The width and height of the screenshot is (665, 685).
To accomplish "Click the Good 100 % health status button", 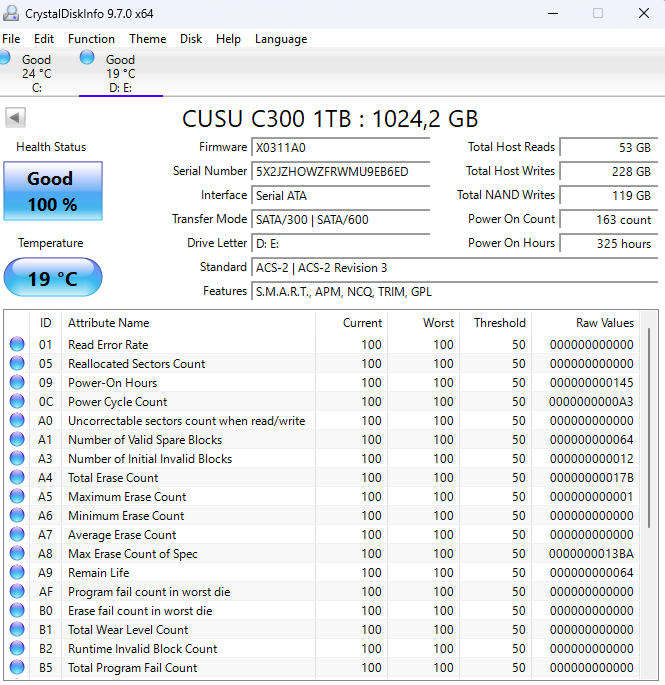I will tap(51, 190).
